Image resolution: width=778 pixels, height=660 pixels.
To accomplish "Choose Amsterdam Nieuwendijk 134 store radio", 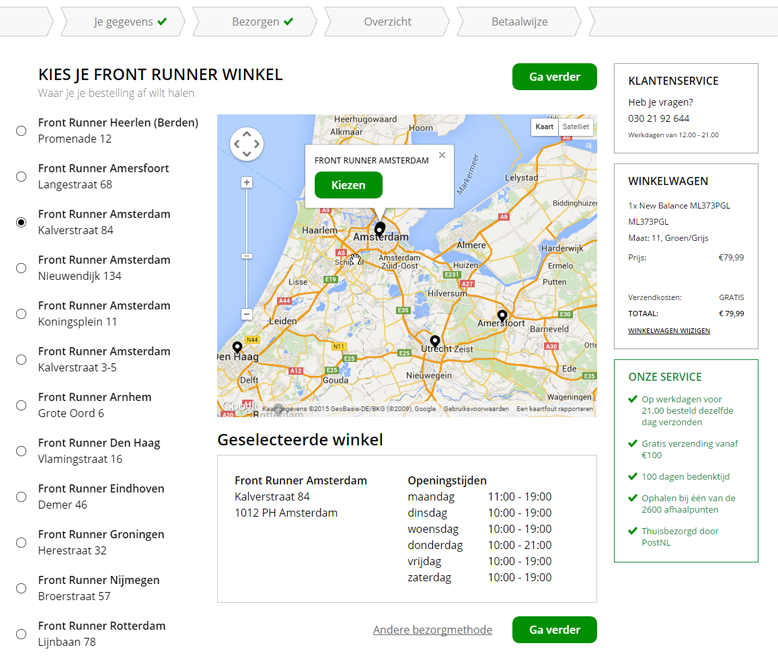I will (21, 268).
